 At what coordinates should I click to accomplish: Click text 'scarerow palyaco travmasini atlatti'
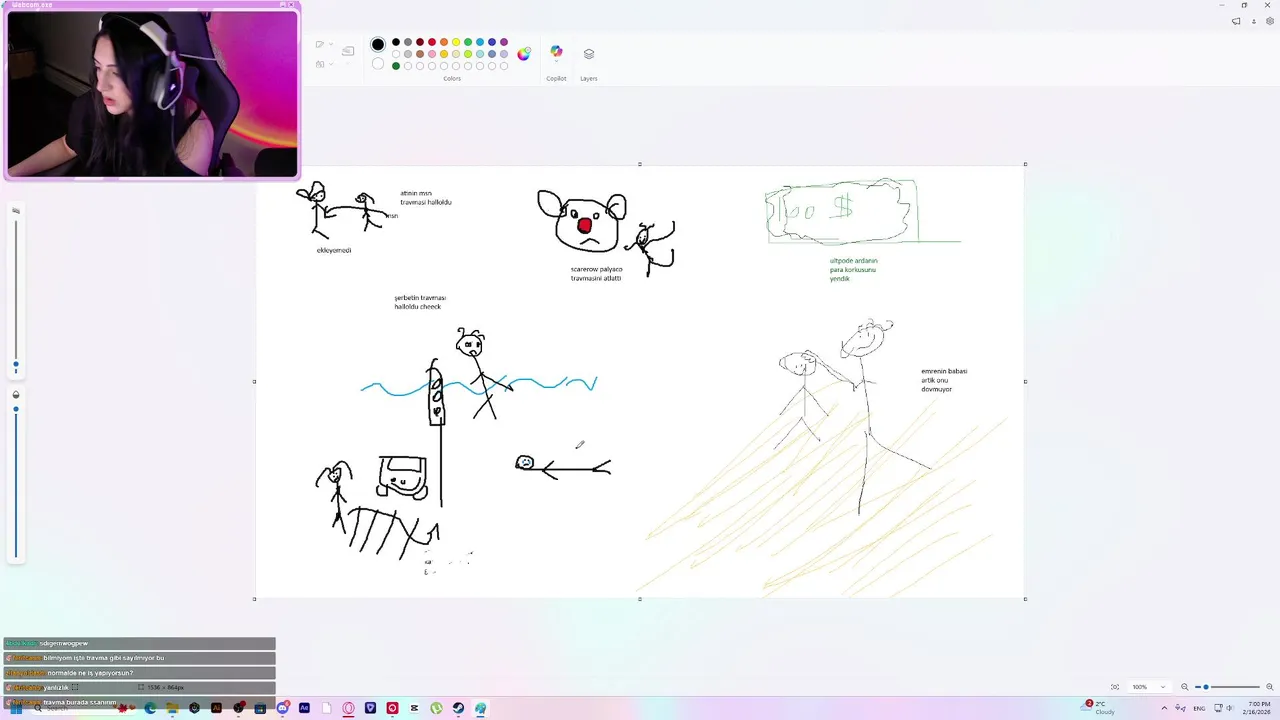click(x=596, y=273)
